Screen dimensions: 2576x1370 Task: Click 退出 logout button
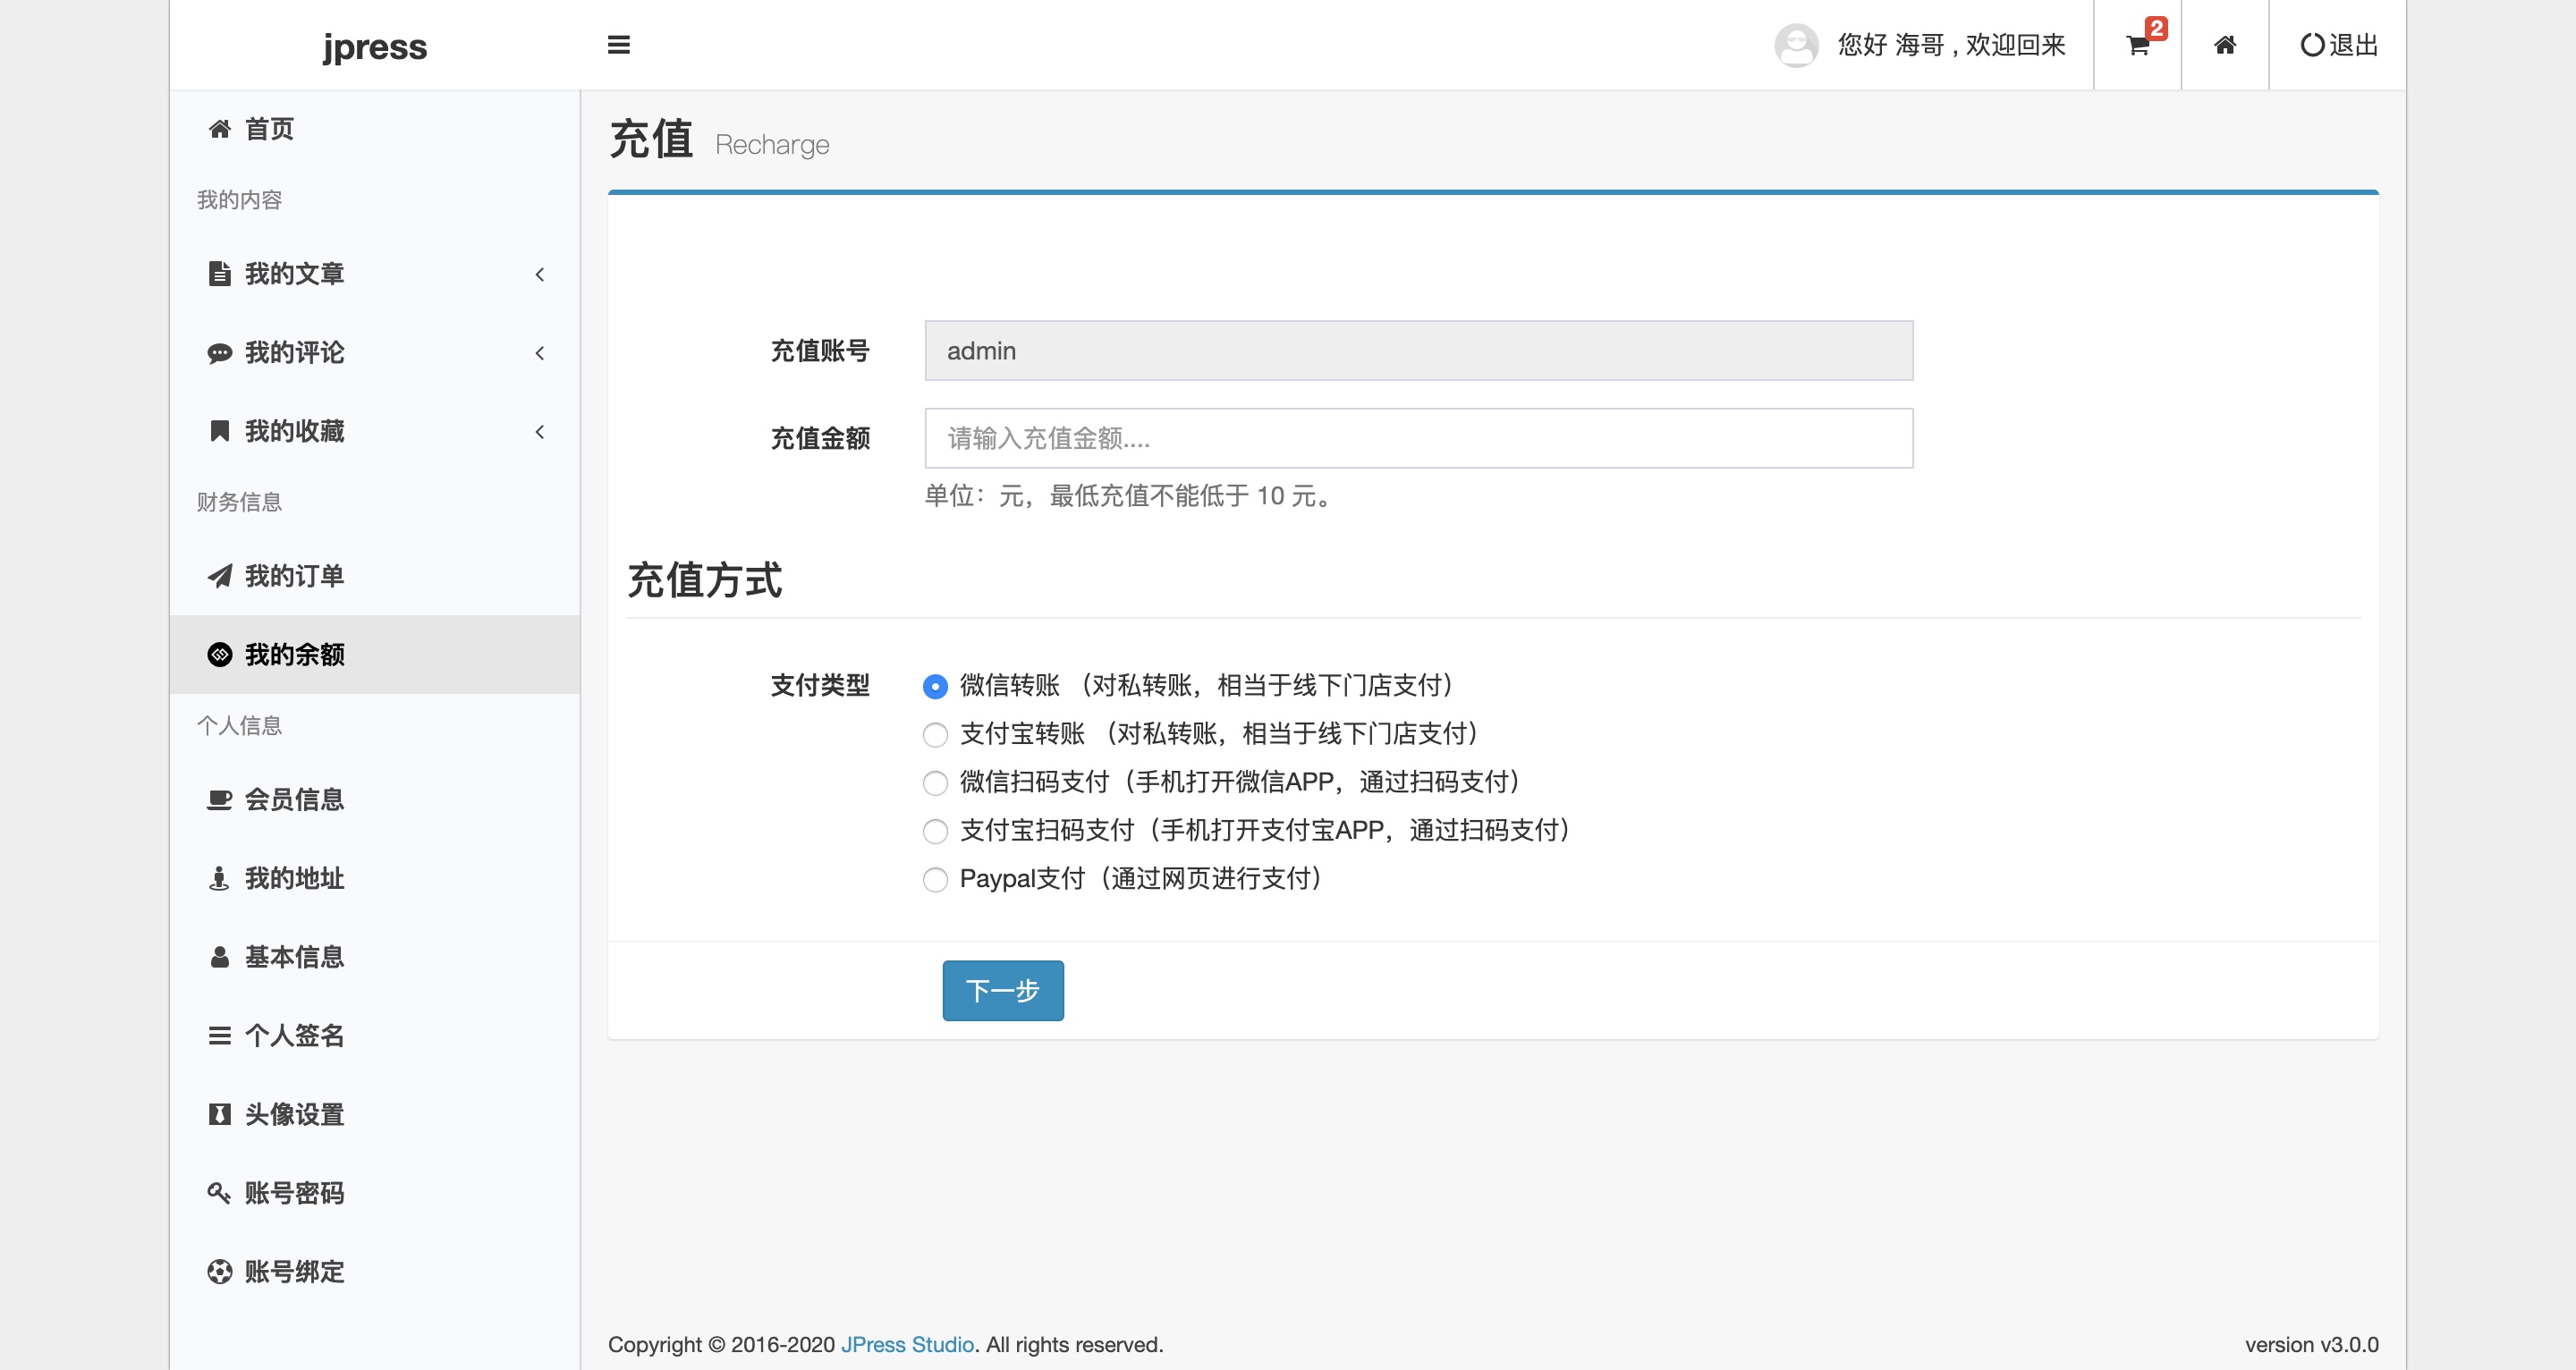point(2338,45)
